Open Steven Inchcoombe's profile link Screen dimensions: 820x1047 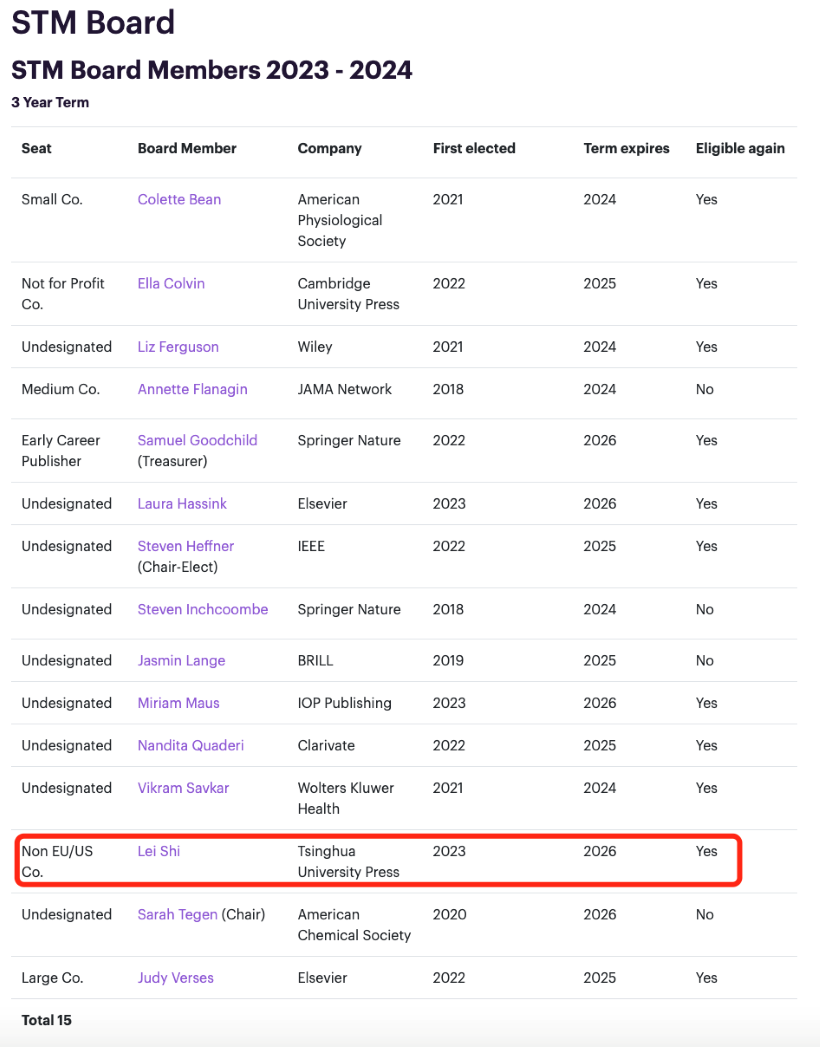pyautogui.click(x=203, y=609)
